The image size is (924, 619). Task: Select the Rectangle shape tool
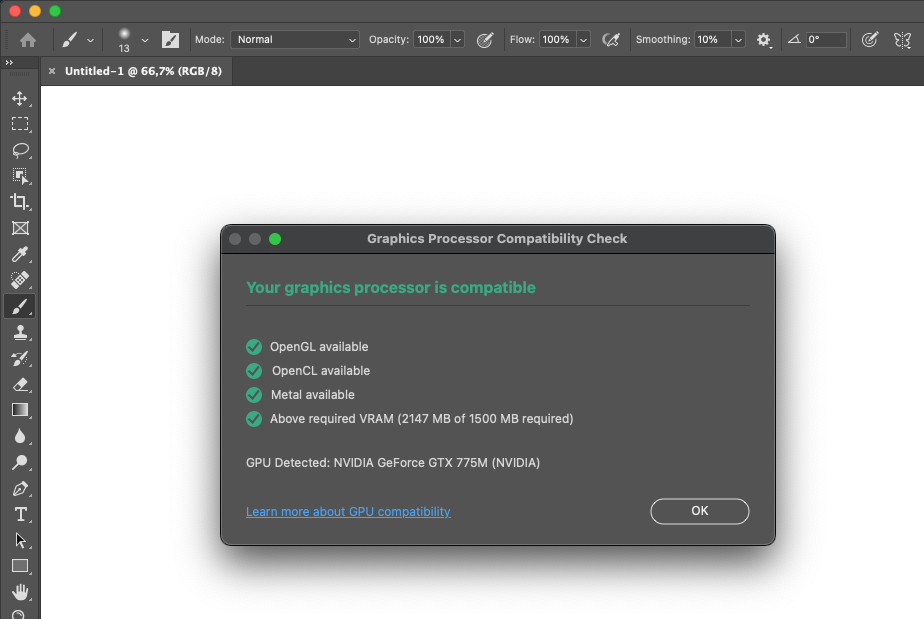pos(20,567)
